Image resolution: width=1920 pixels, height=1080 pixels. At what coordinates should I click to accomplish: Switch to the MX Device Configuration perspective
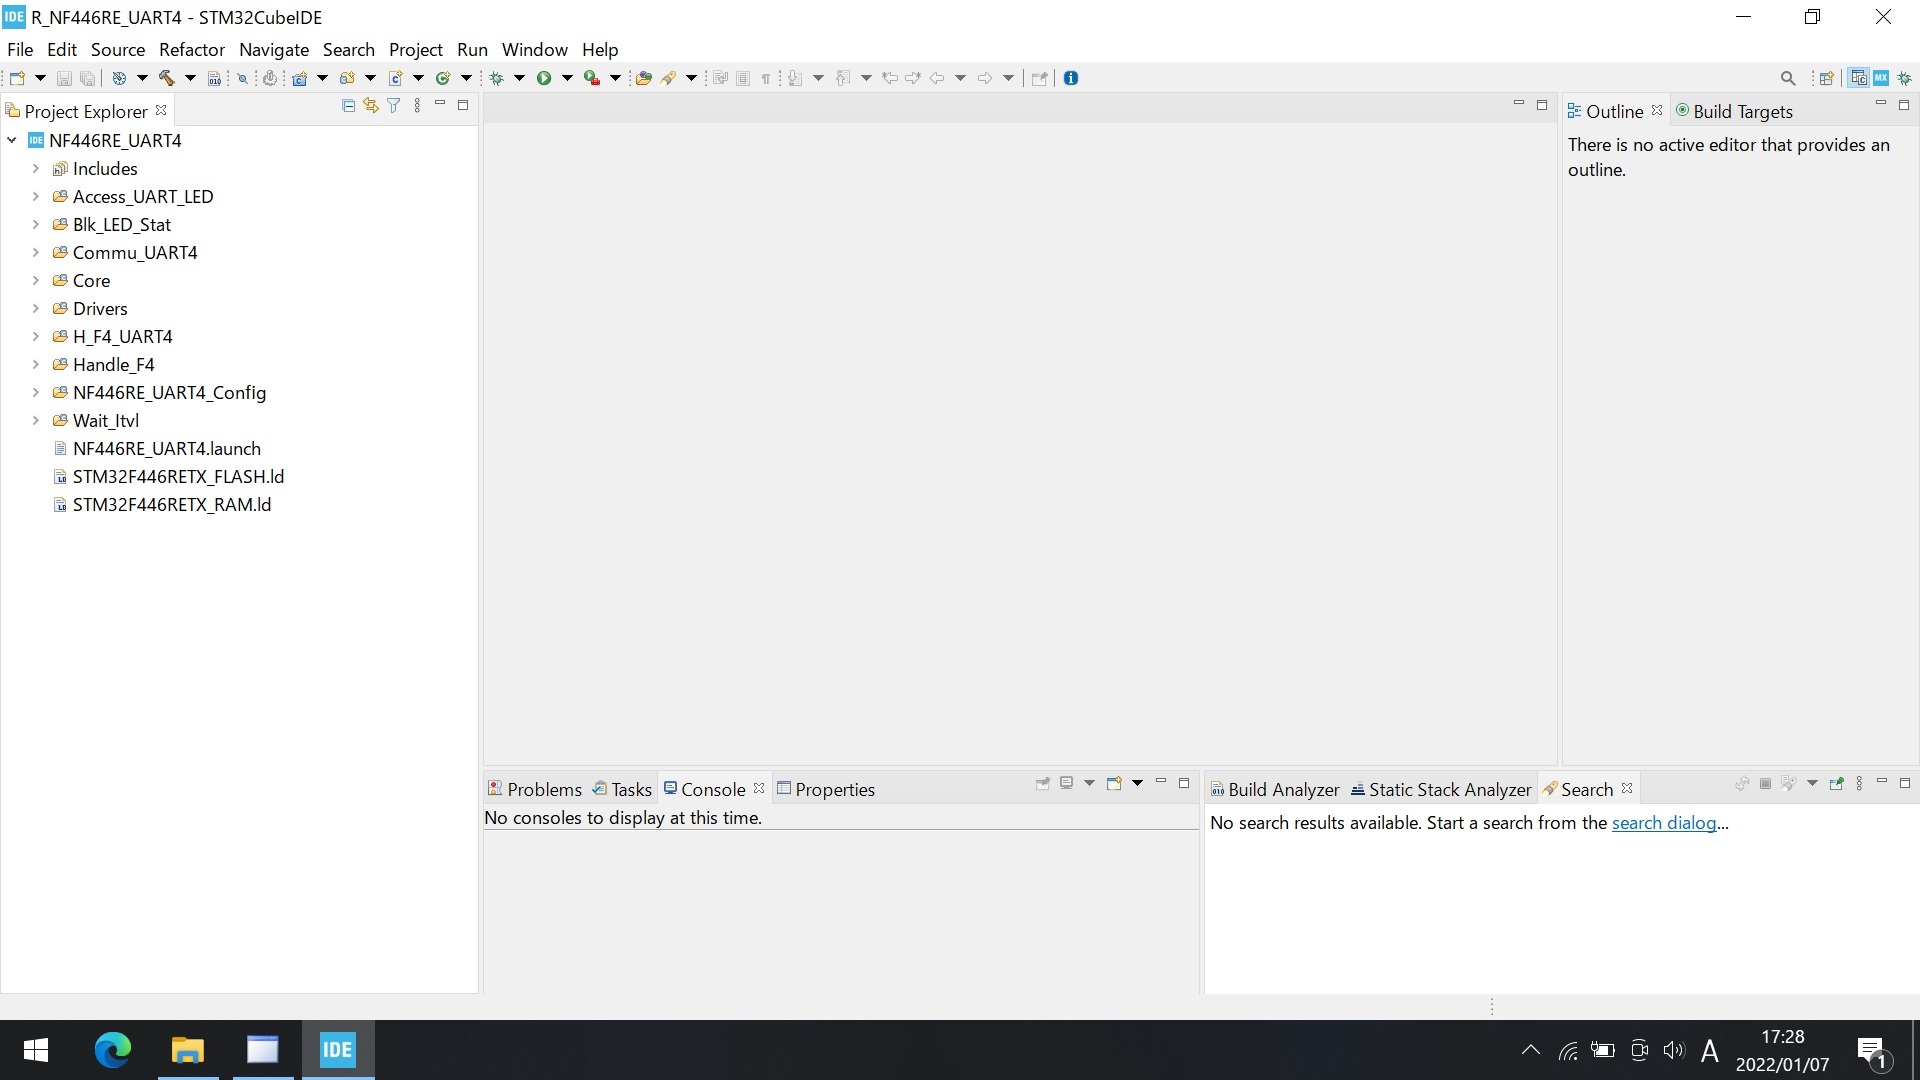click(1882, 78)
